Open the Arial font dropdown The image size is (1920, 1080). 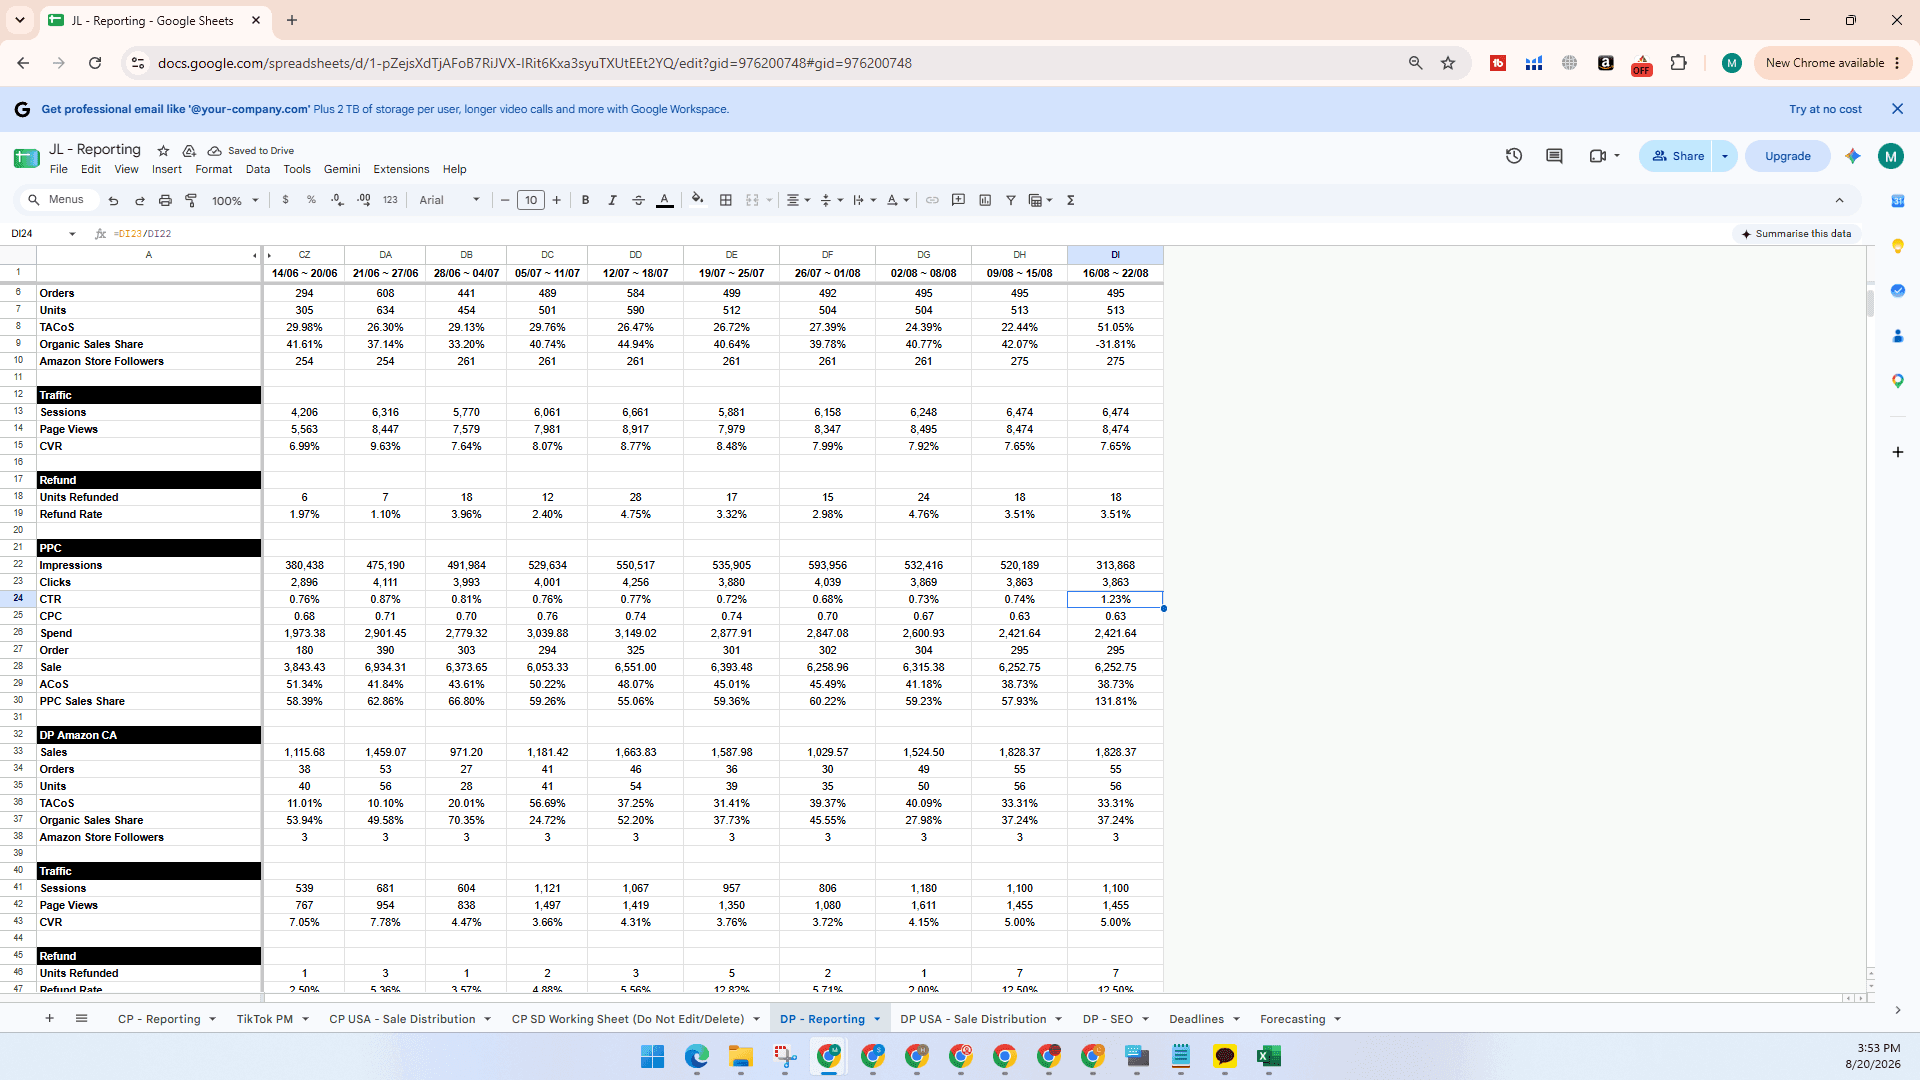click(x=449, y=200)
